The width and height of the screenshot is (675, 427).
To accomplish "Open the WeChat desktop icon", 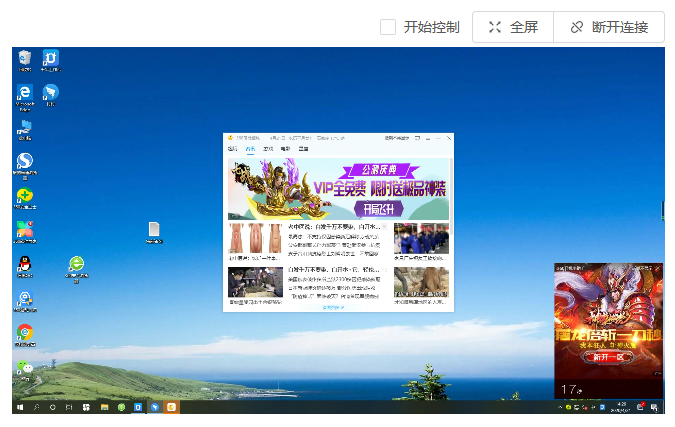I will [x=25, y=368].
